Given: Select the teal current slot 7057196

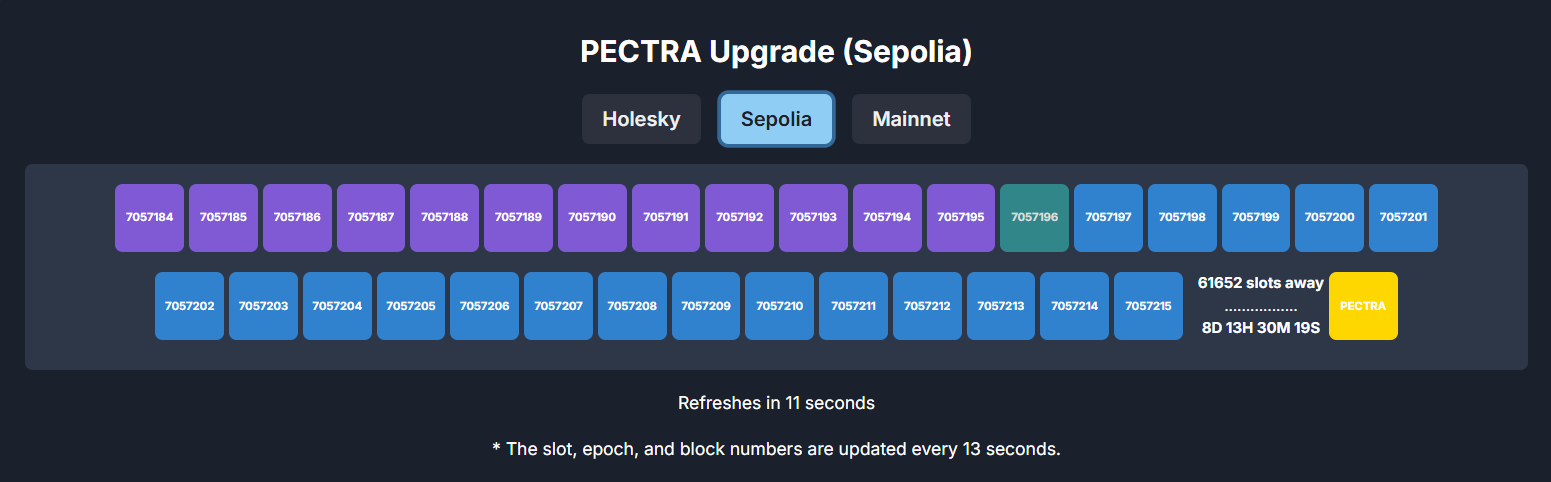Looking at the screenshot, I should (1034, 217).
